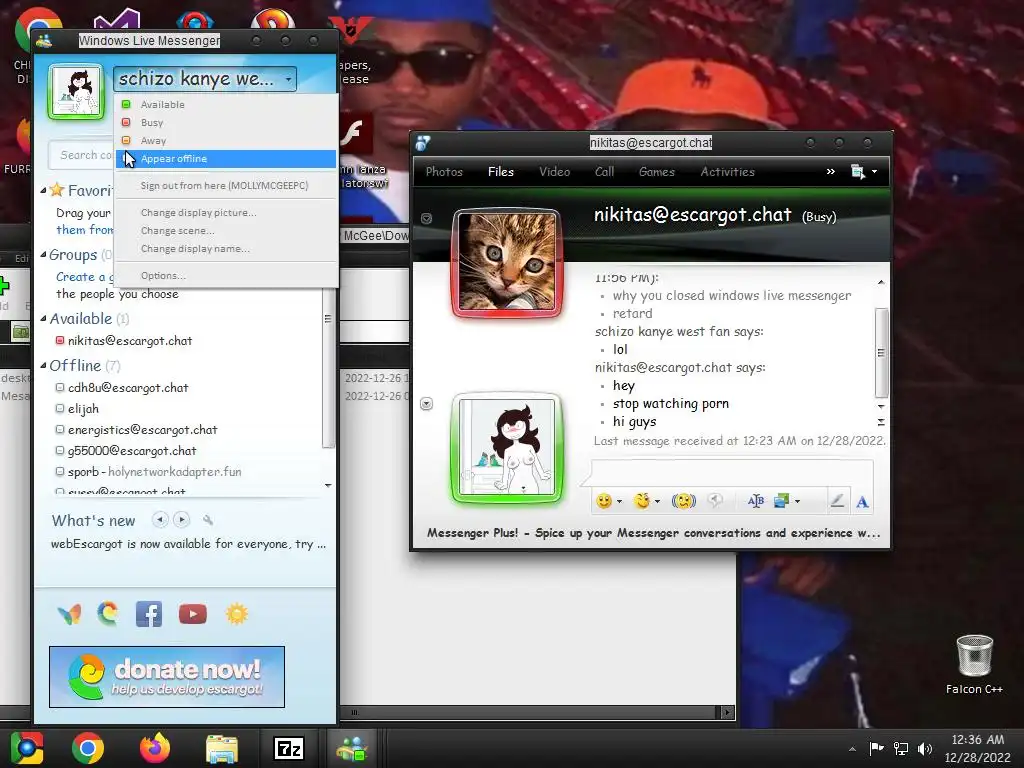This screenshot has height=768, width=1024.
Task: Show next What's new item
Action: tap(182, 520)
